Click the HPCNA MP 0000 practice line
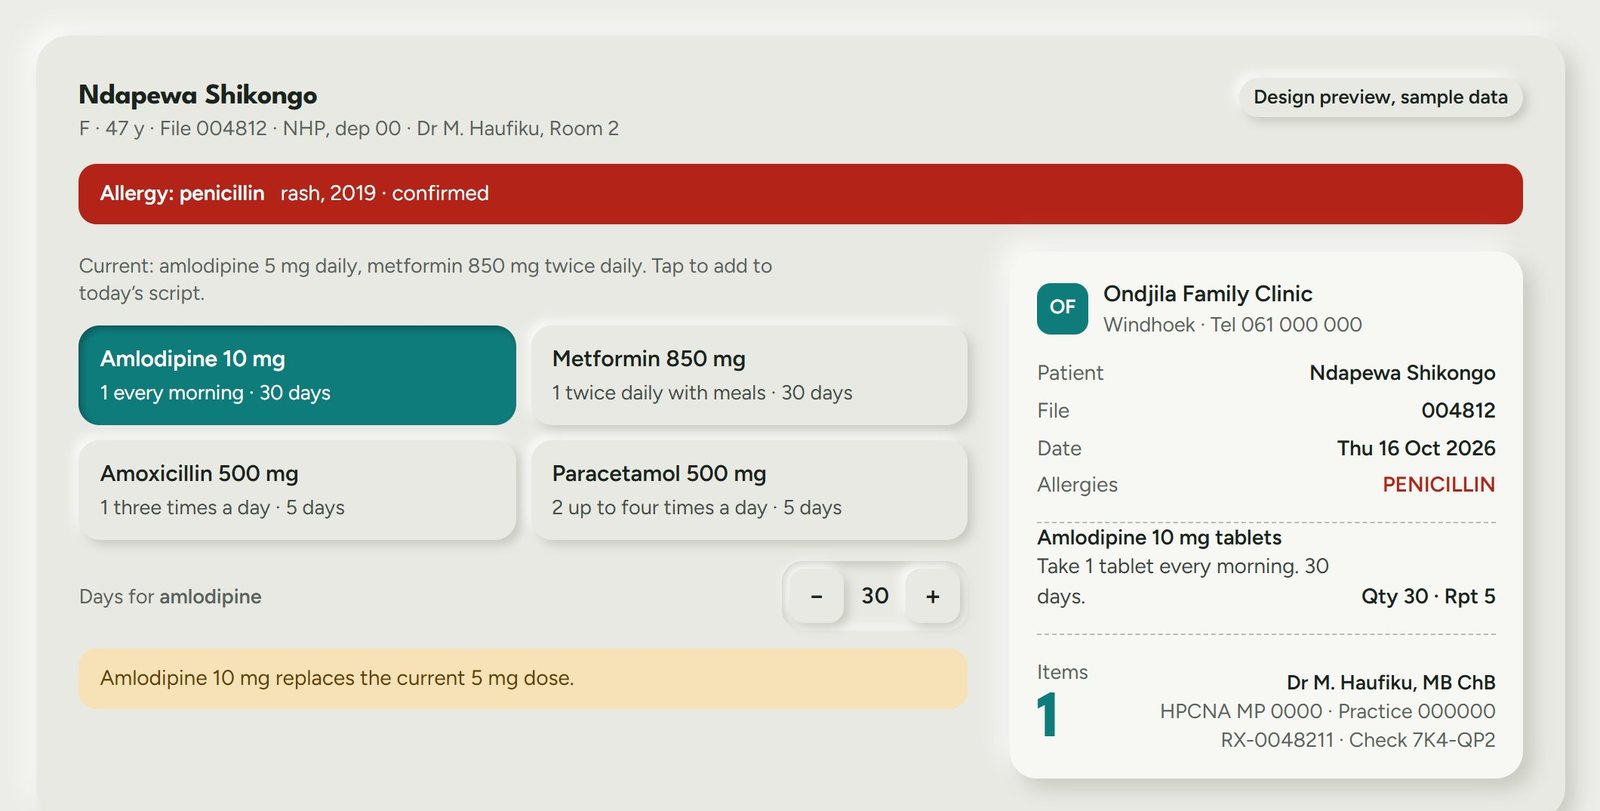This screenshot has width=1600, height=811. click(x=1328, y=712)
